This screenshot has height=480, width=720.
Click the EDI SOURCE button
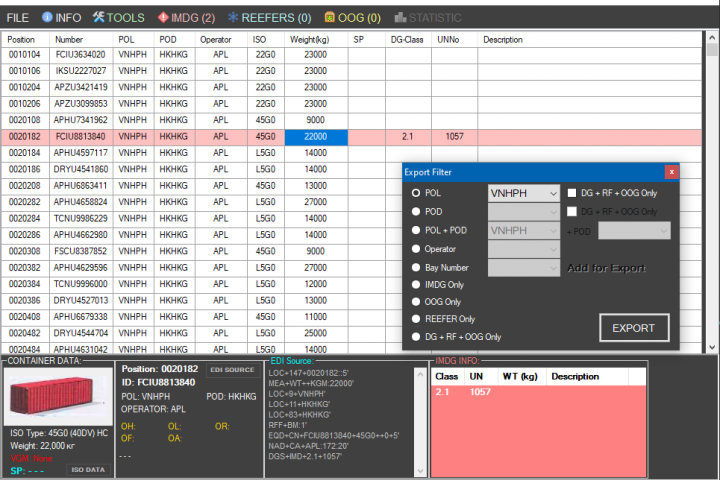coord(232,370)
